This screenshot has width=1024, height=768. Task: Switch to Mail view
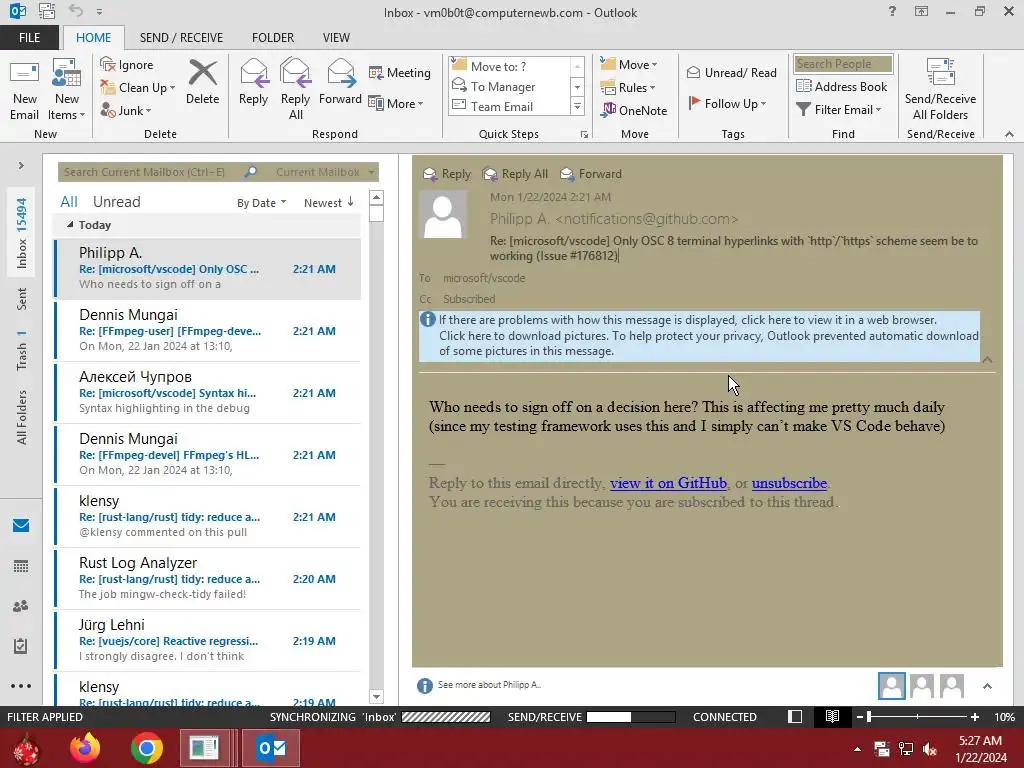point(21,526)
